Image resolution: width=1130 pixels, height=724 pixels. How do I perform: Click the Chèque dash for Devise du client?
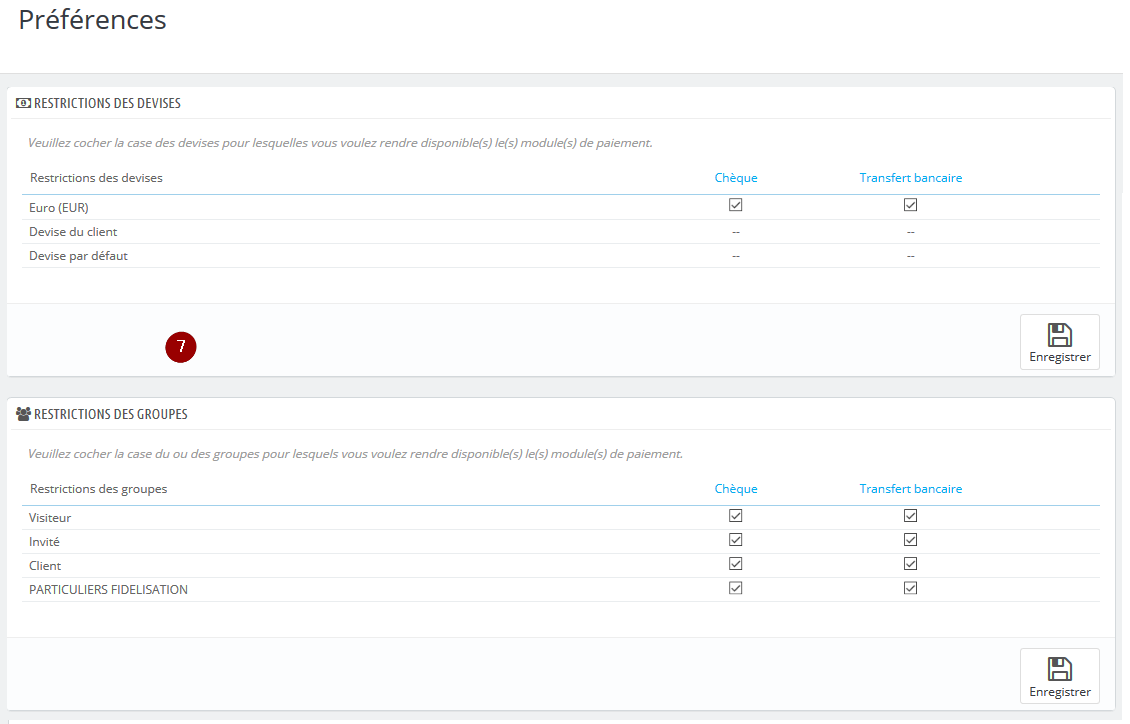tap(735, 232)
